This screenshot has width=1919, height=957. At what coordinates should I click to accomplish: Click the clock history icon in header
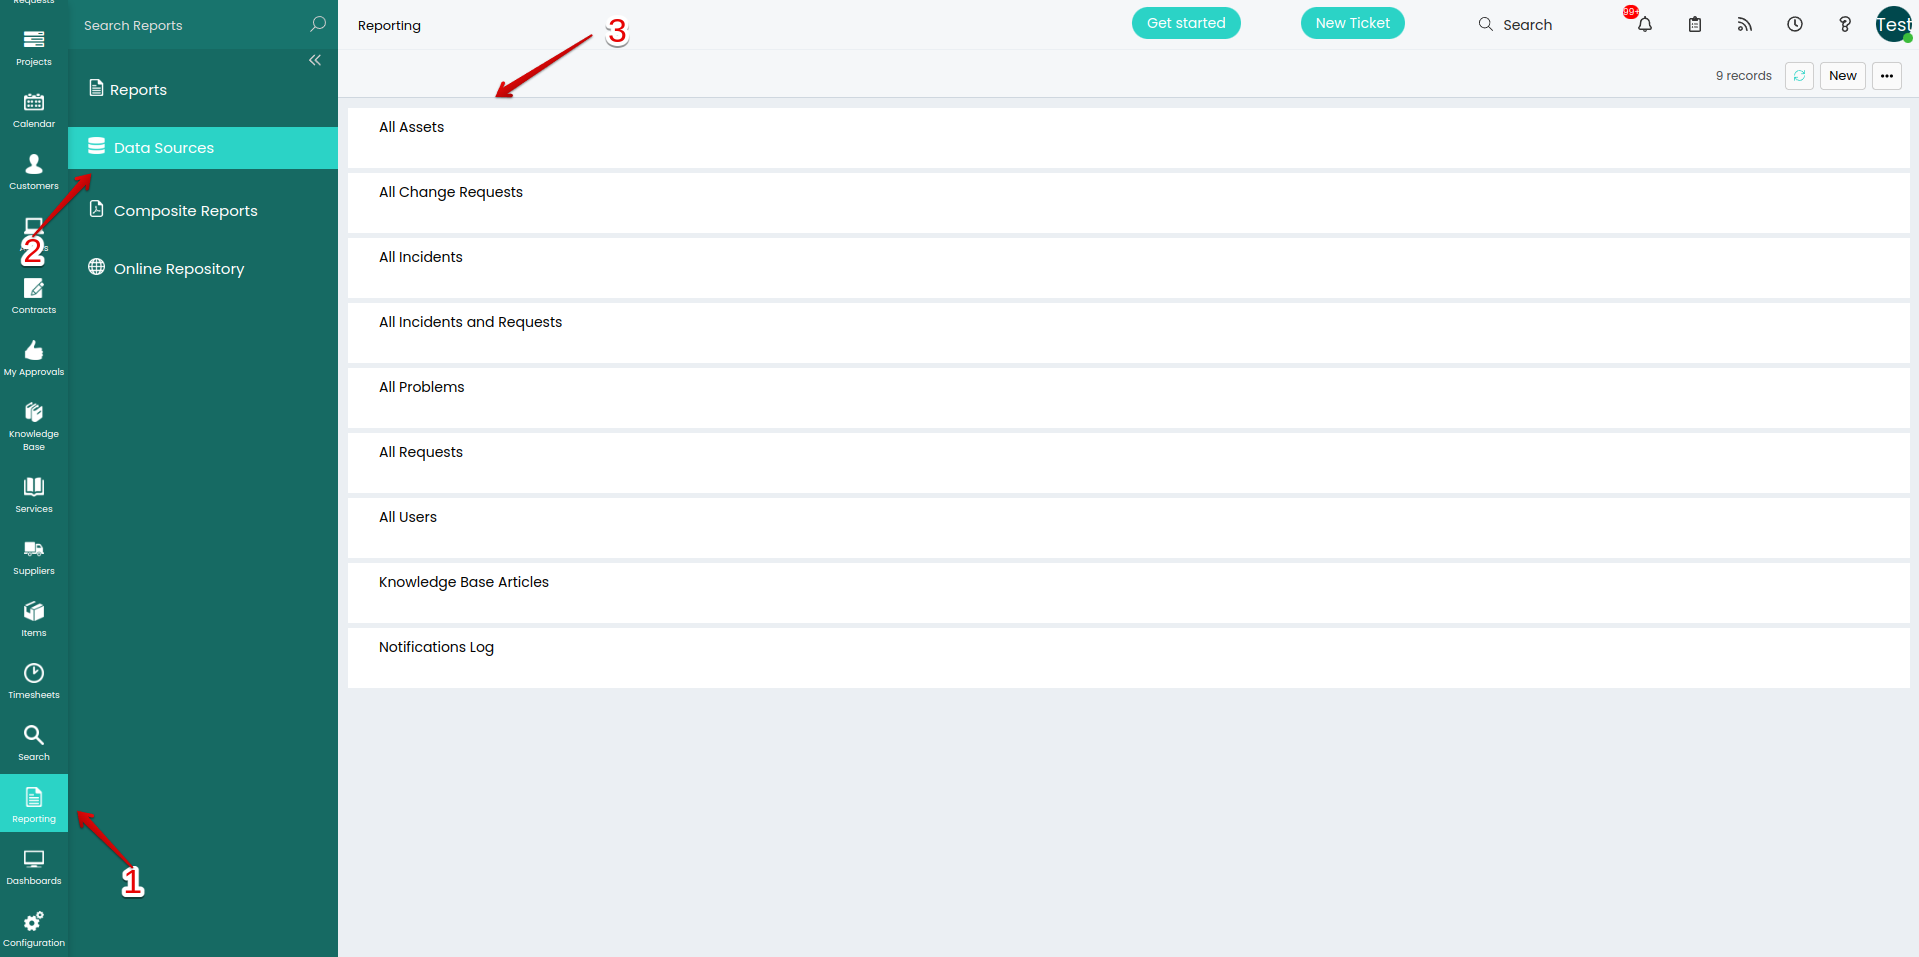click(1794, 25)
